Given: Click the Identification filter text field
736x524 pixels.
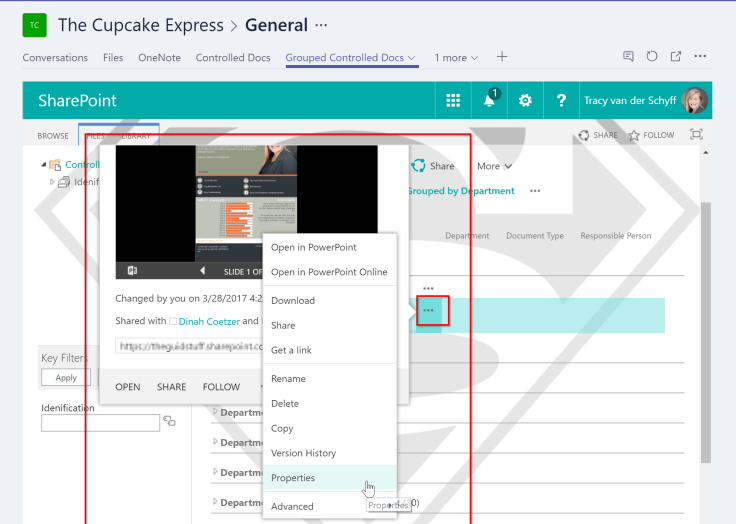Looking at the screenshot, I should tap(100, 423).
